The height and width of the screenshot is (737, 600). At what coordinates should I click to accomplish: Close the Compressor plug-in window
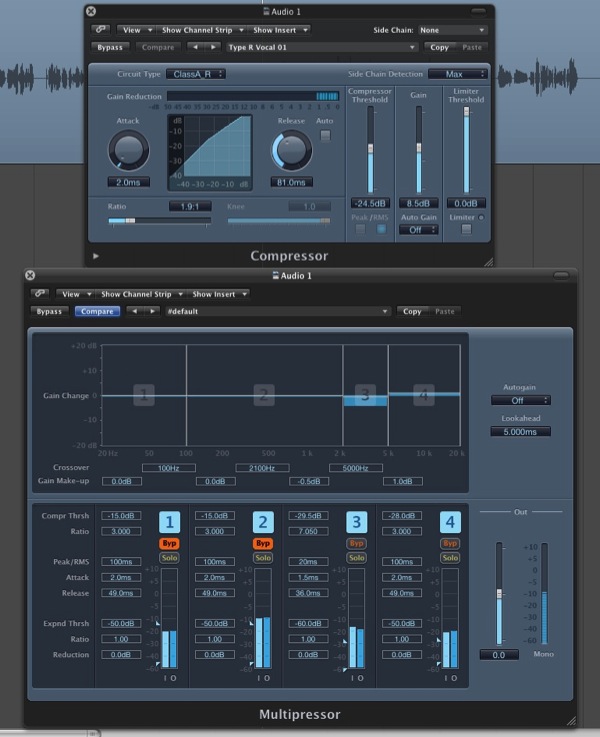tap(91, 11)
